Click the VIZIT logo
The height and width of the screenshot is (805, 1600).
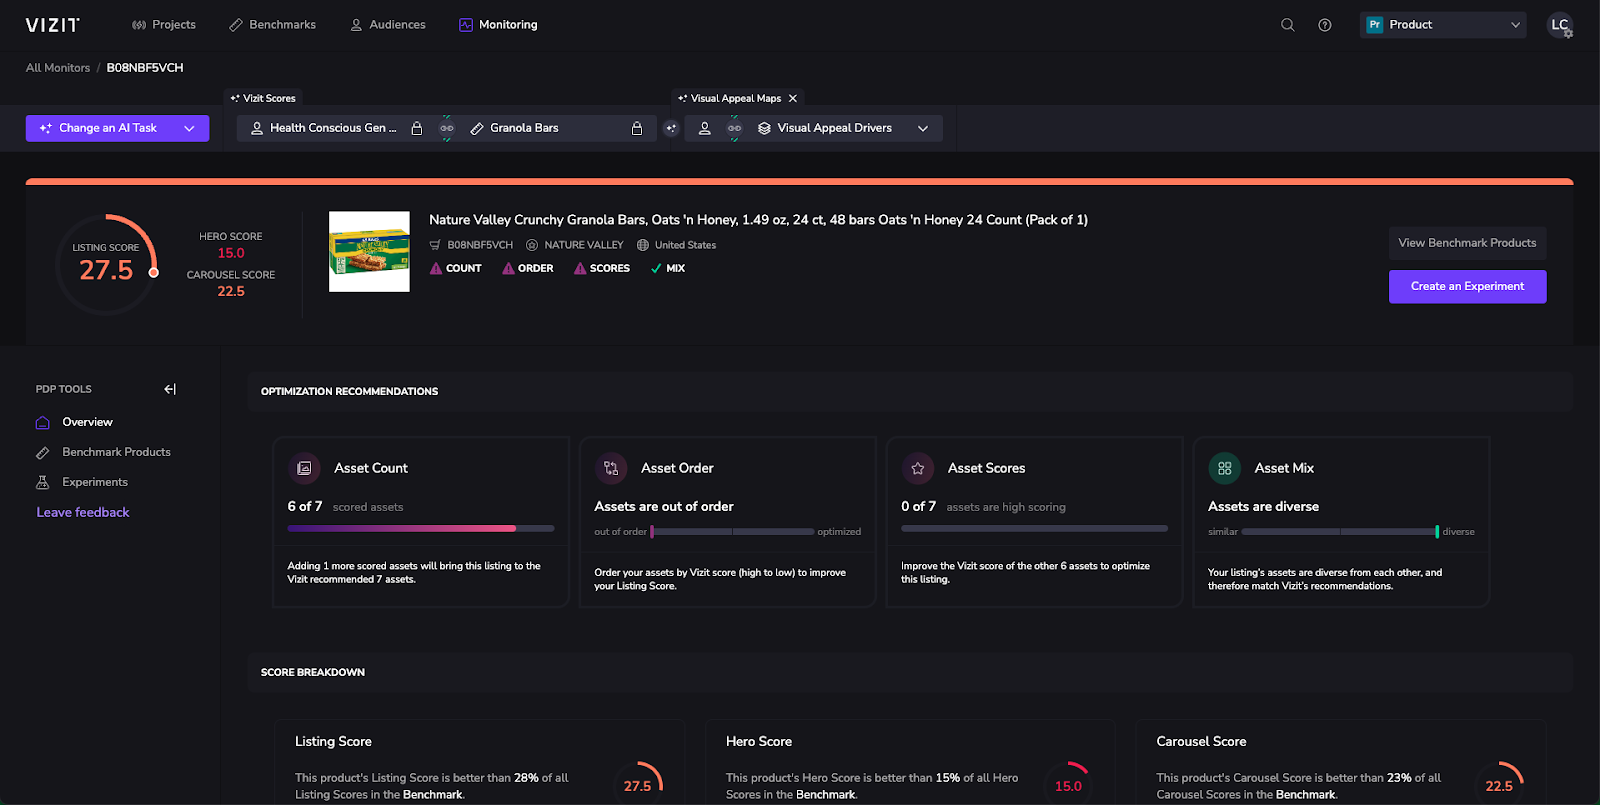(53, 25)
